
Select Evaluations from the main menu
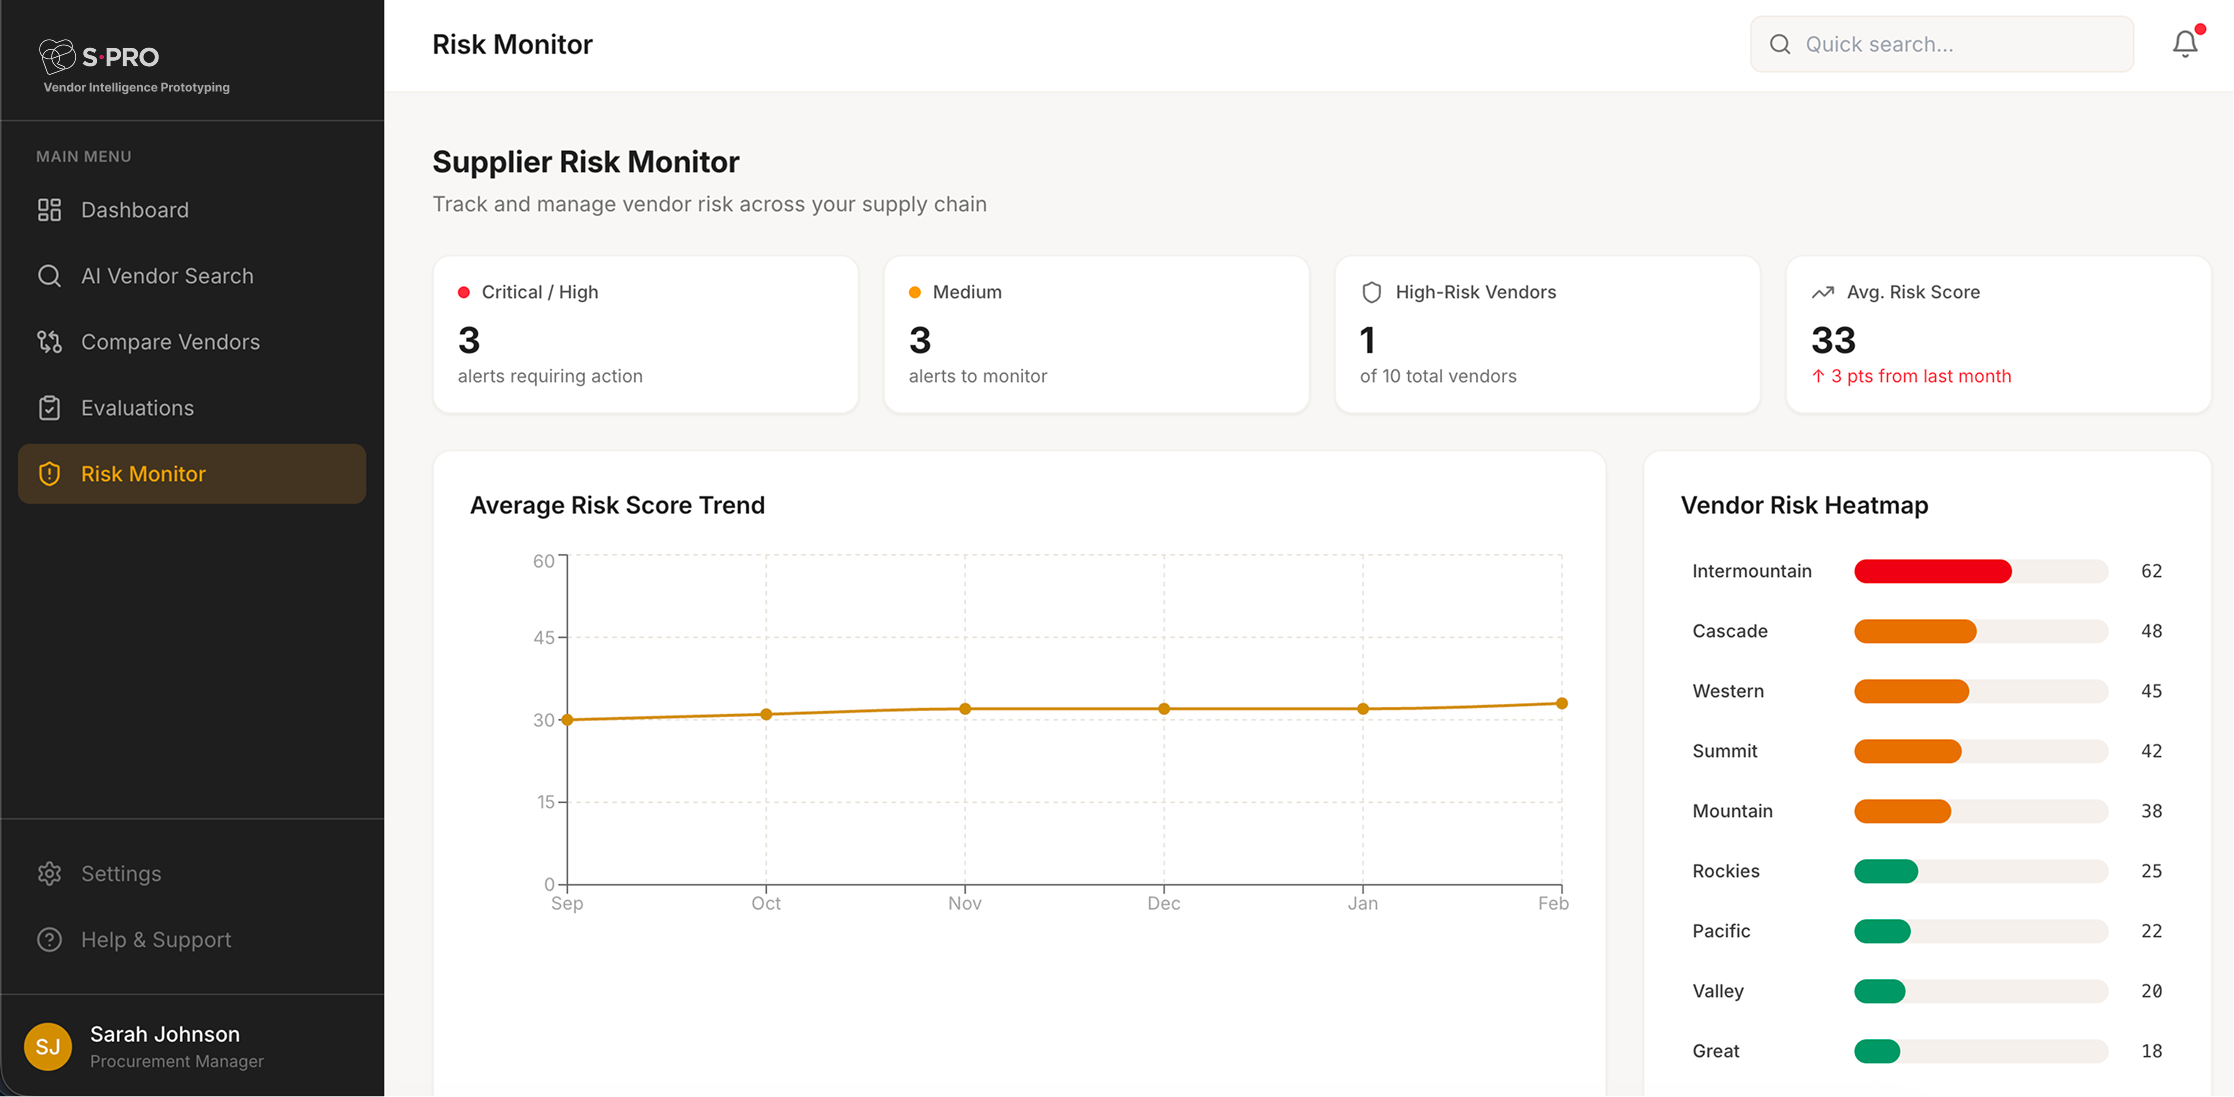tap(137, 407)
